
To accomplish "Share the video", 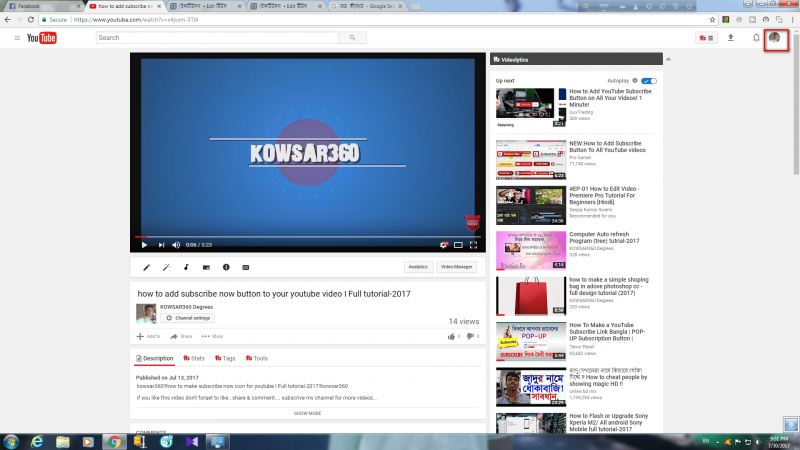I will click(x=181, y=336).
